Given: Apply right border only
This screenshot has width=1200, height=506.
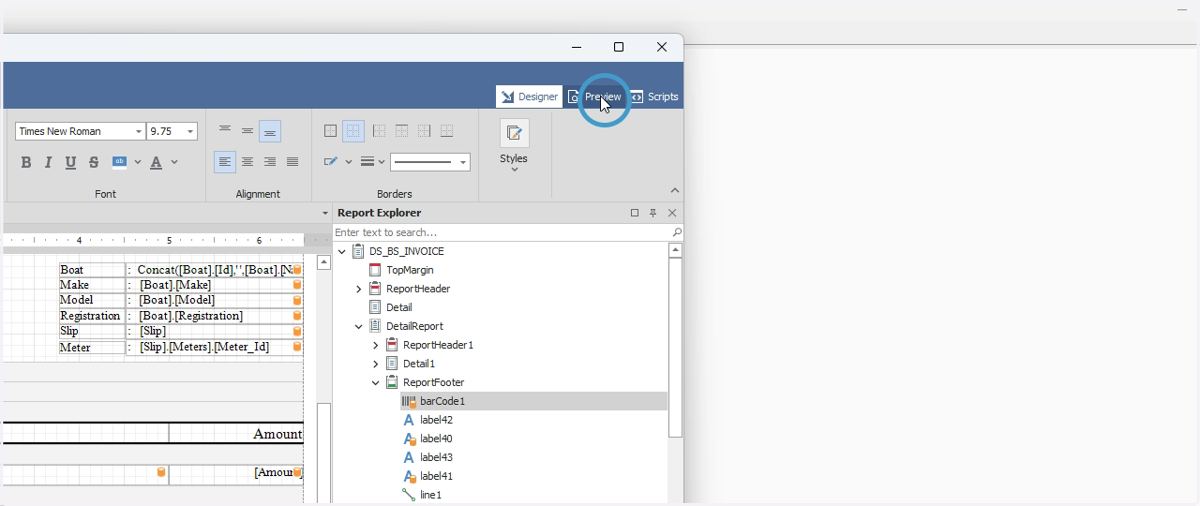Looking at the screenshot, I should 424,131.
